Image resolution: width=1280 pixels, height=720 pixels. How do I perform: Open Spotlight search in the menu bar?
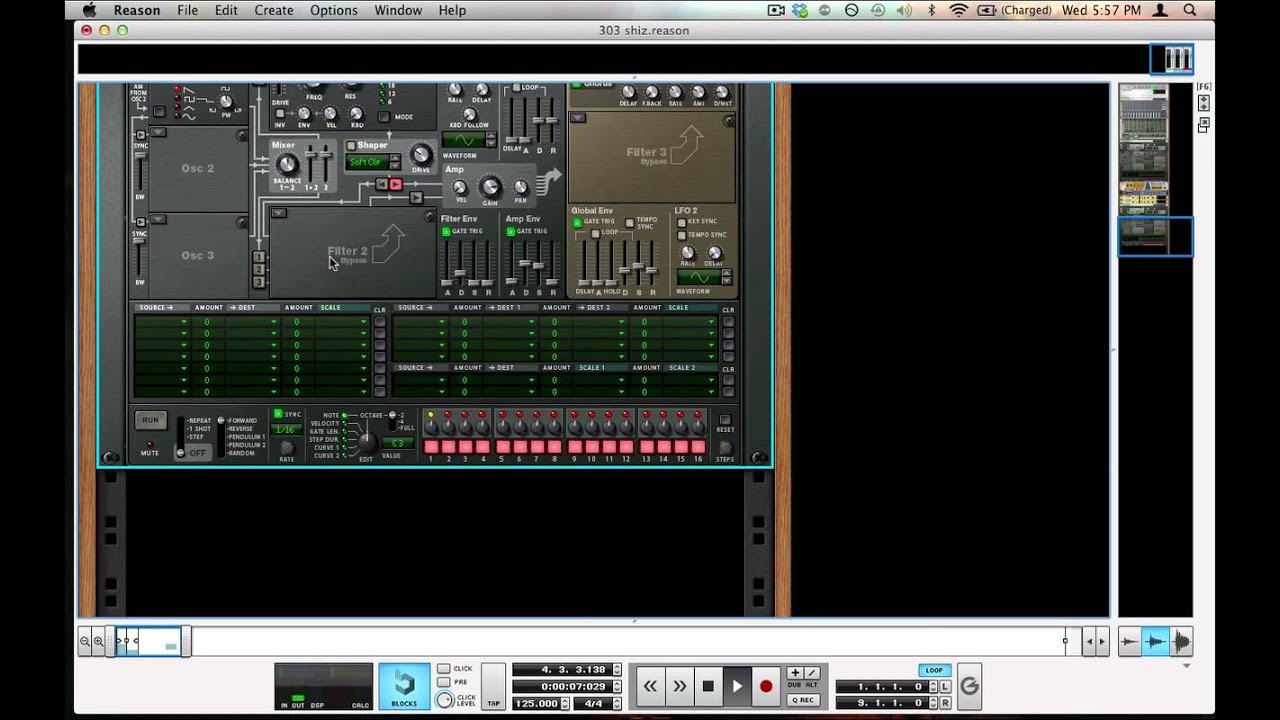coord(1190,10)
